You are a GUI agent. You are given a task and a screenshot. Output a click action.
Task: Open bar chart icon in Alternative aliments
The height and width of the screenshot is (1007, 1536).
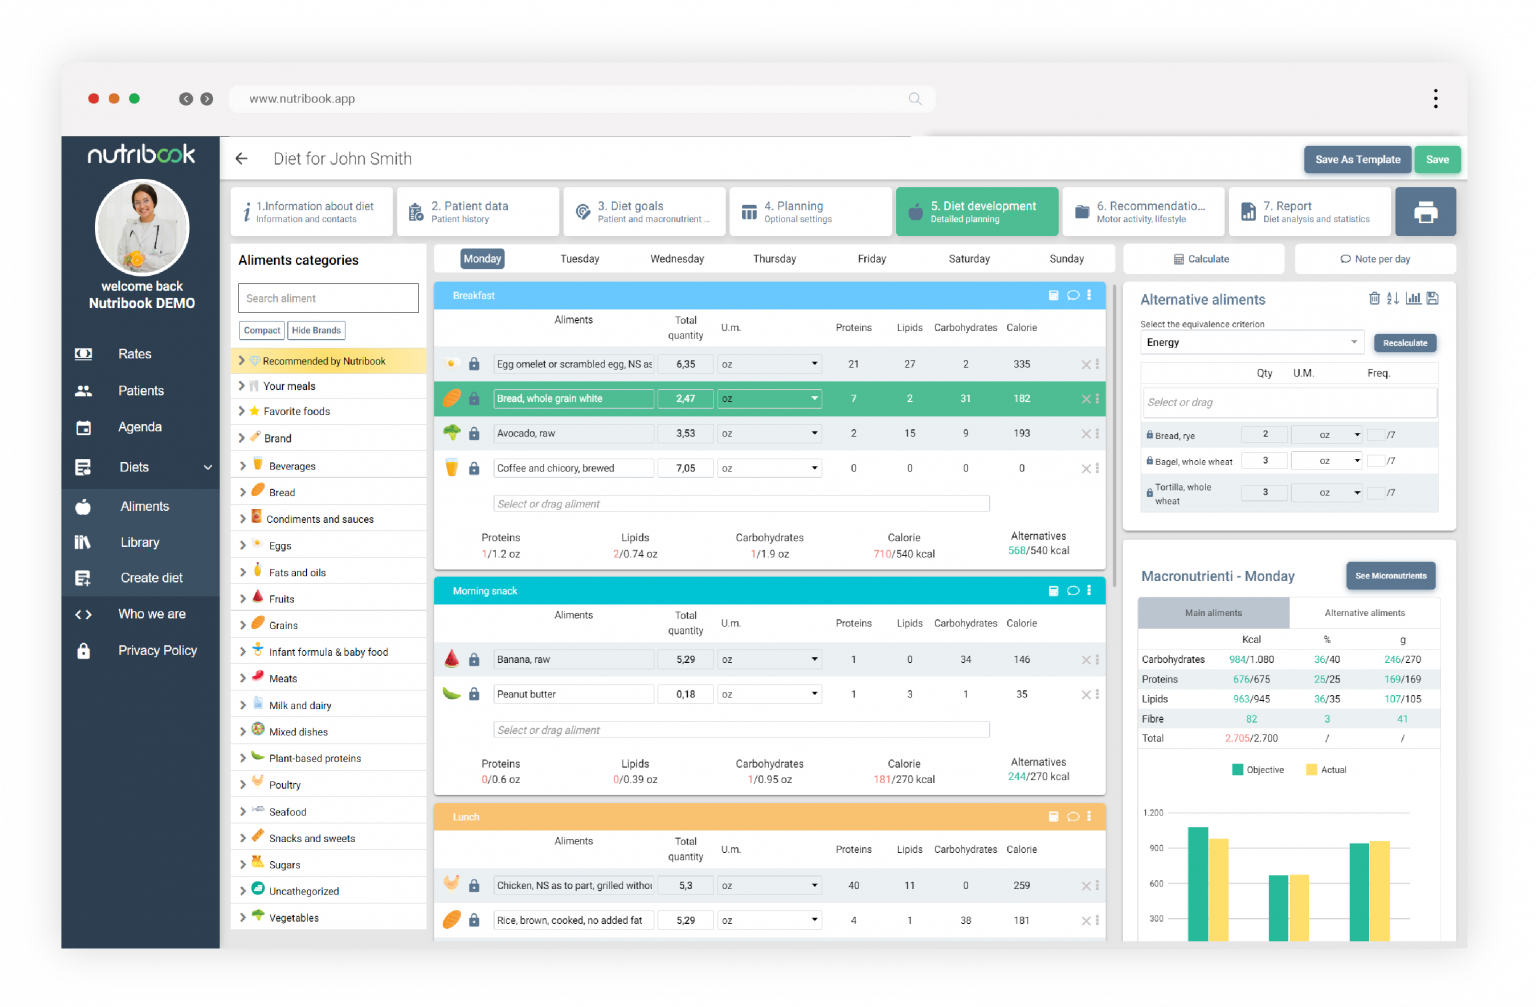coord(1413,298)
